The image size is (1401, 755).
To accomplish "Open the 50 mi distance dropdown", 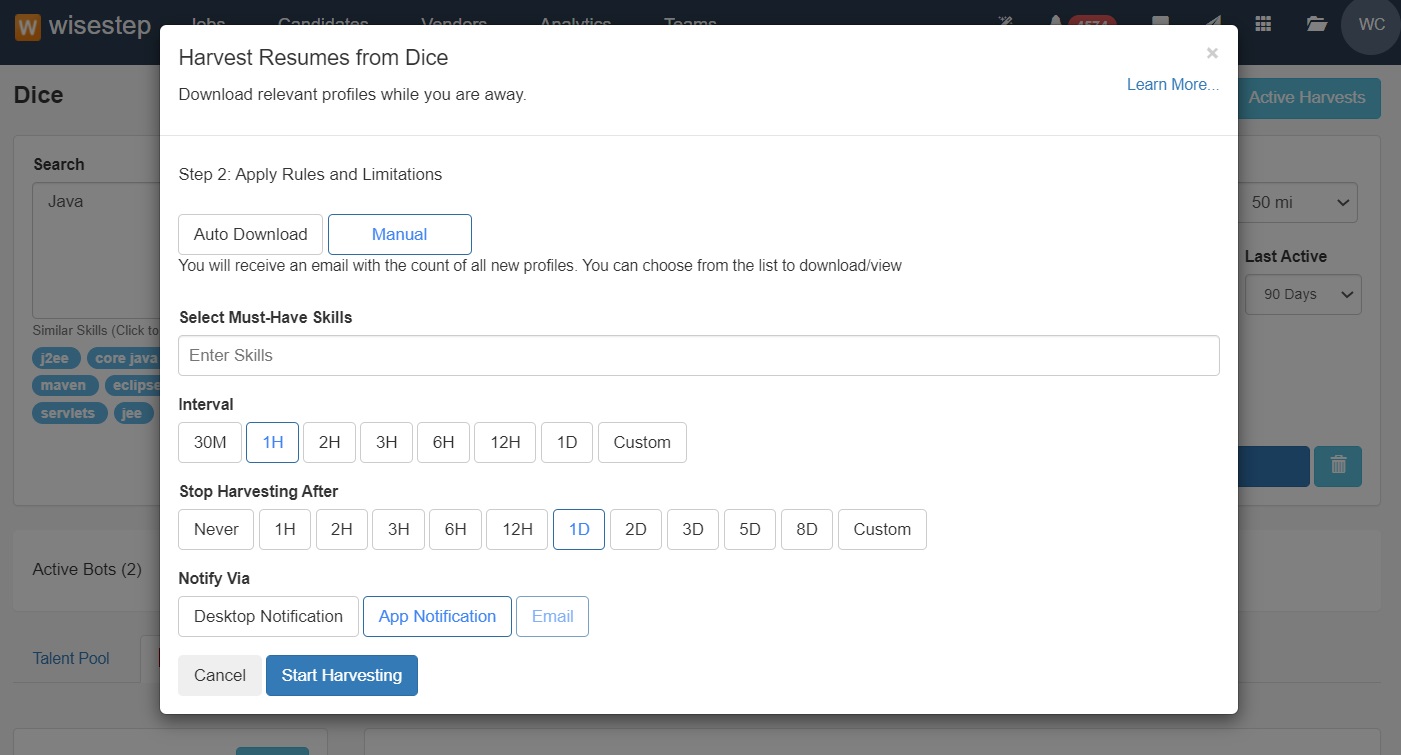I will pyautogui.click(x=1298, y=202).
